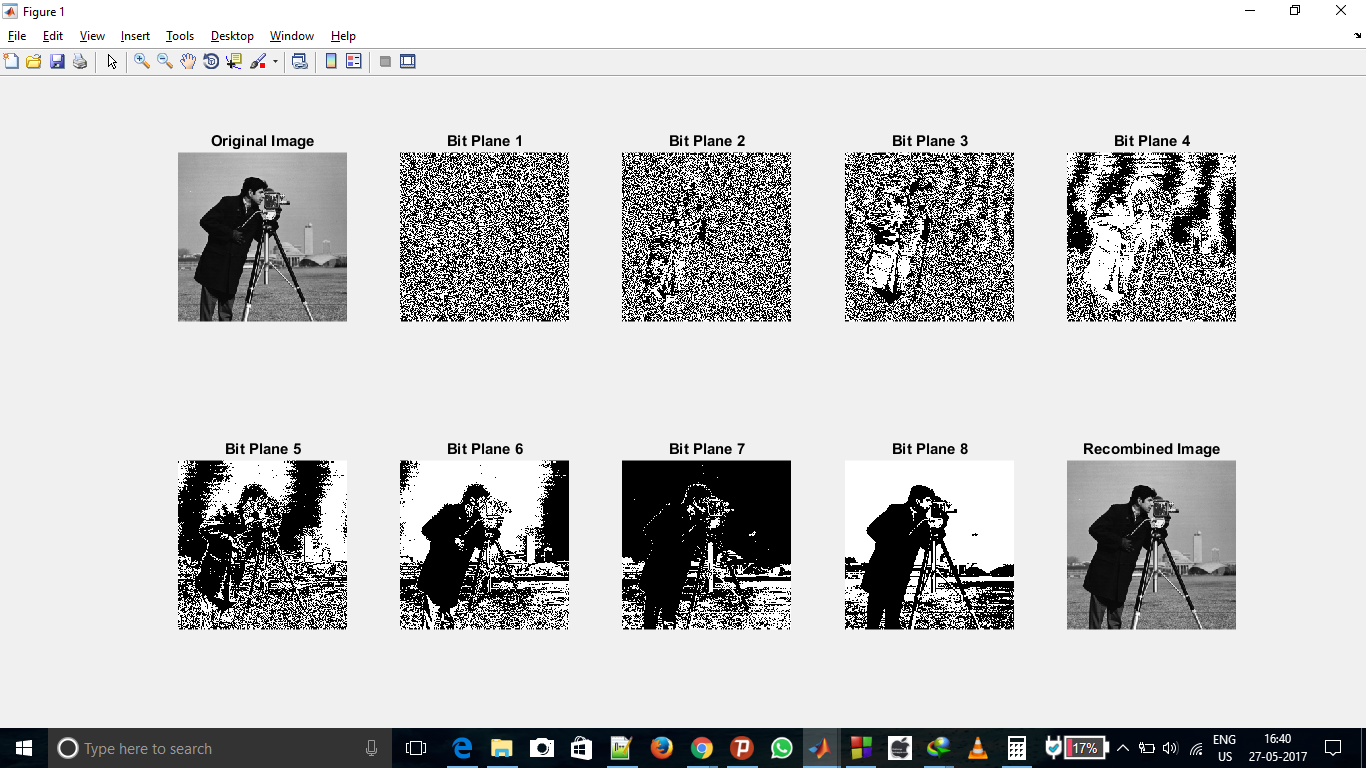Screen dimensions: 1366x768
Task: Print the figure with the printer icon
Action: [x=80, y=62]
